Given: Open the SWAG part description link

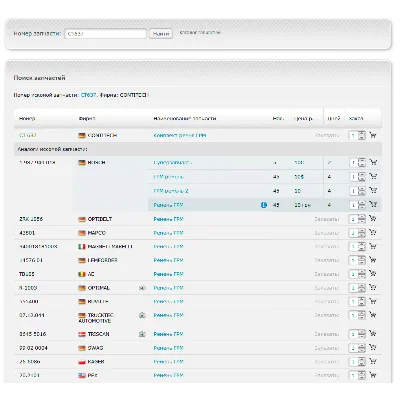Looking at the screenshot, I should pyautogui.click(x=168, y=348).
